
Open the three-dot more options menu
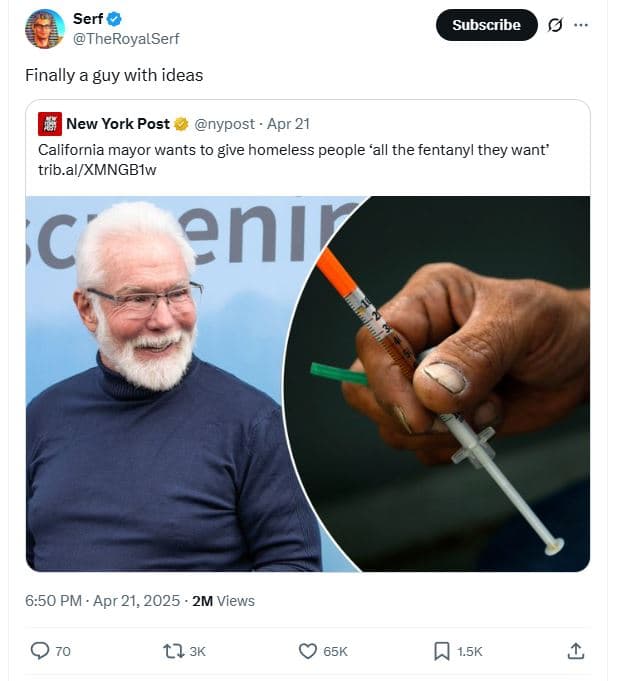pyautogui.click(x=581, y=25)
